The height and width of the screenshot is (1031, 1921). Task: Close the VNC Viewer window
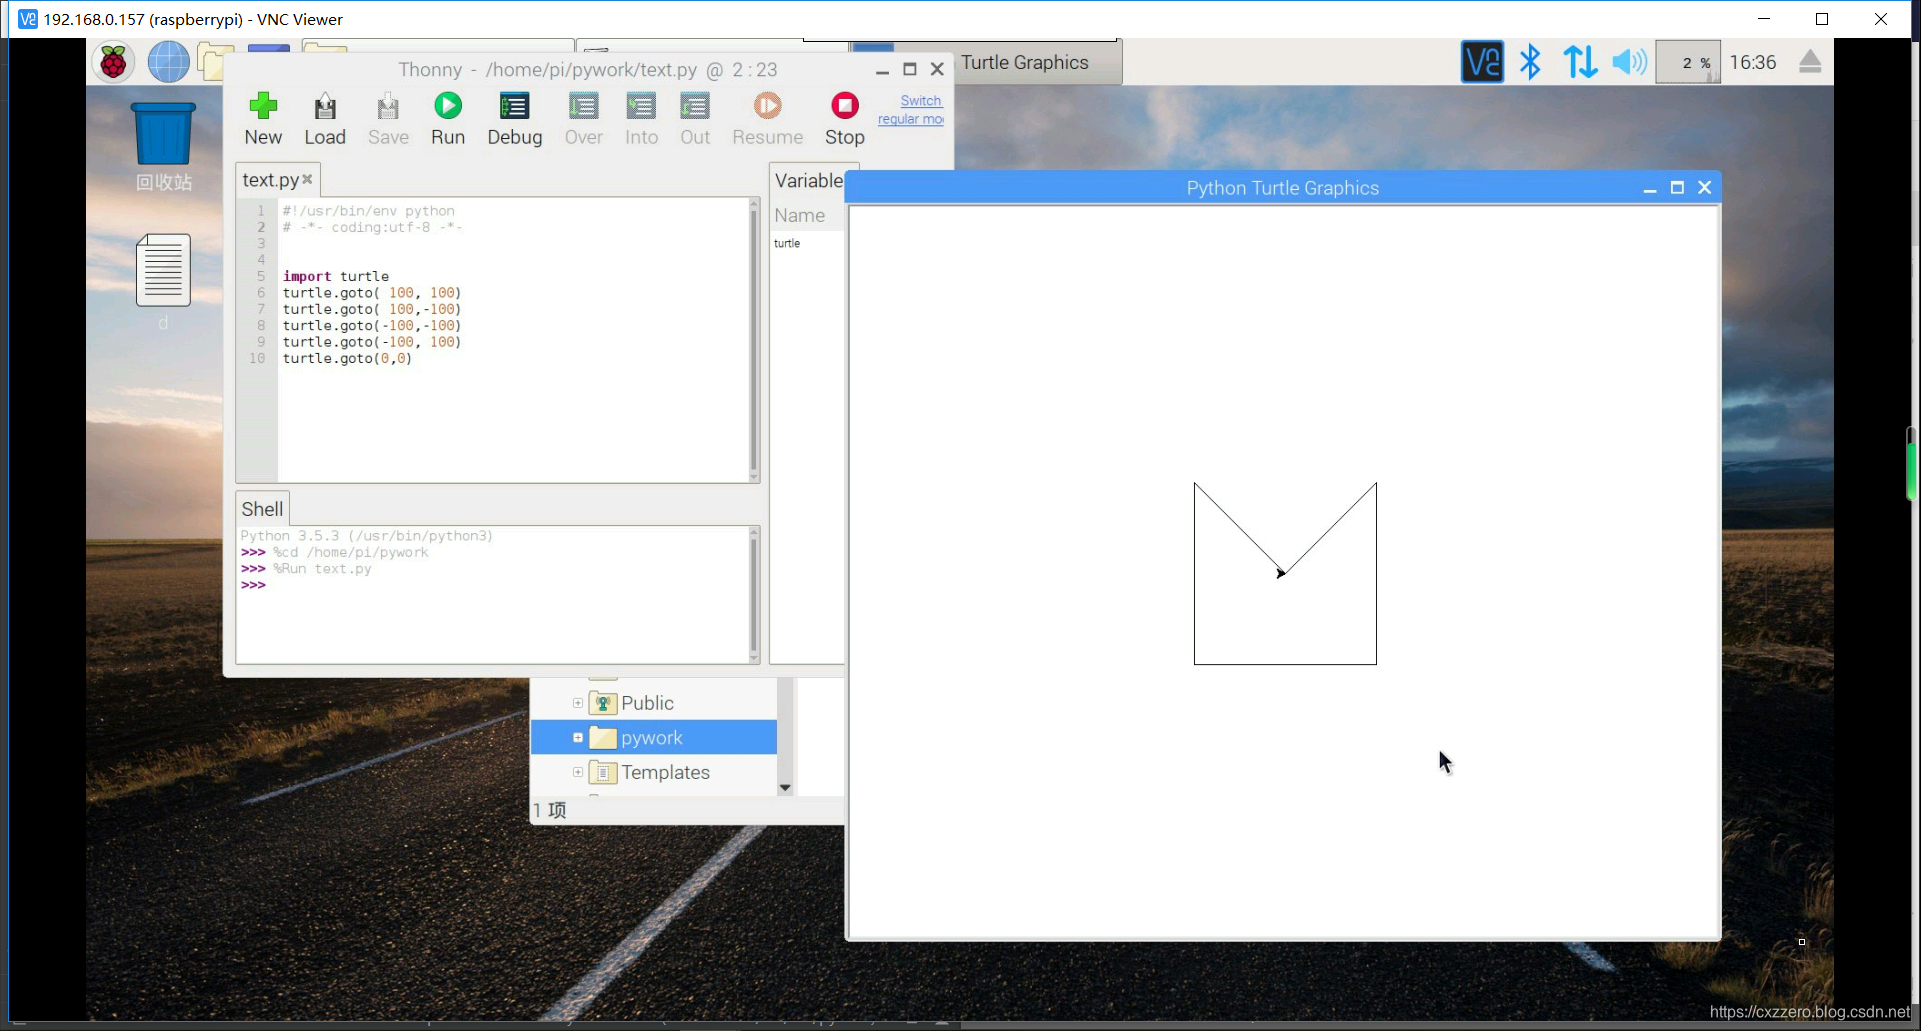click(1880, 19)
